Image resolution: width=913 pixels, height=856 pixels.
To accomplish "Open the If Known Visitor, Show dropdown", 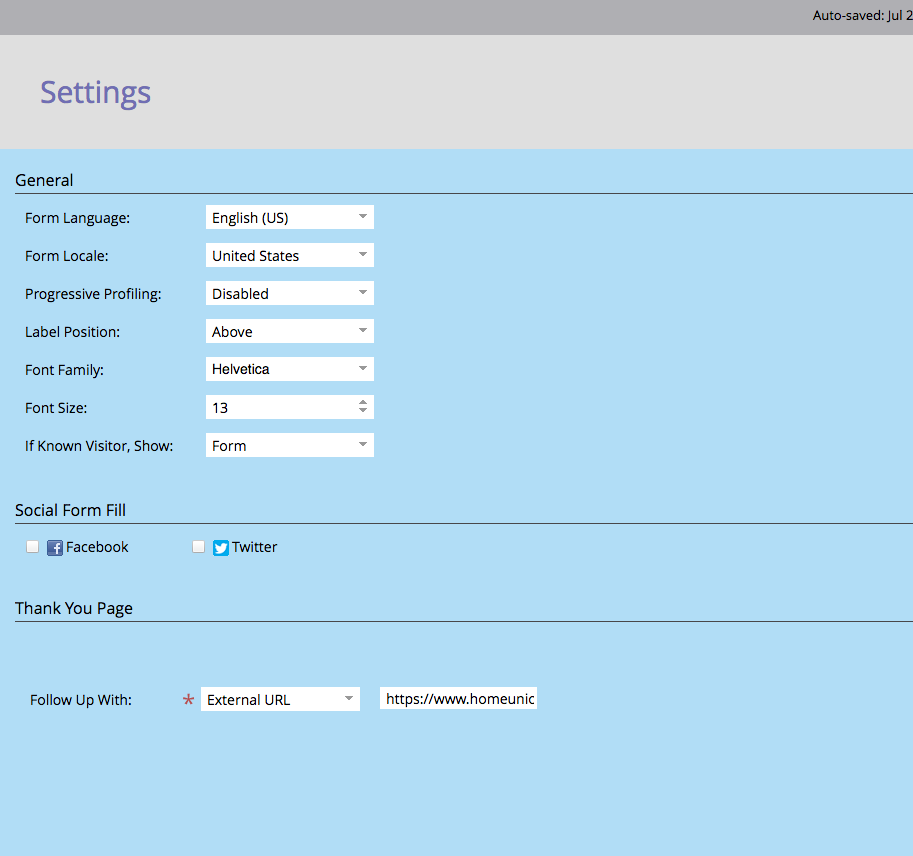I will pyautogui.click(x=289, y=446).
